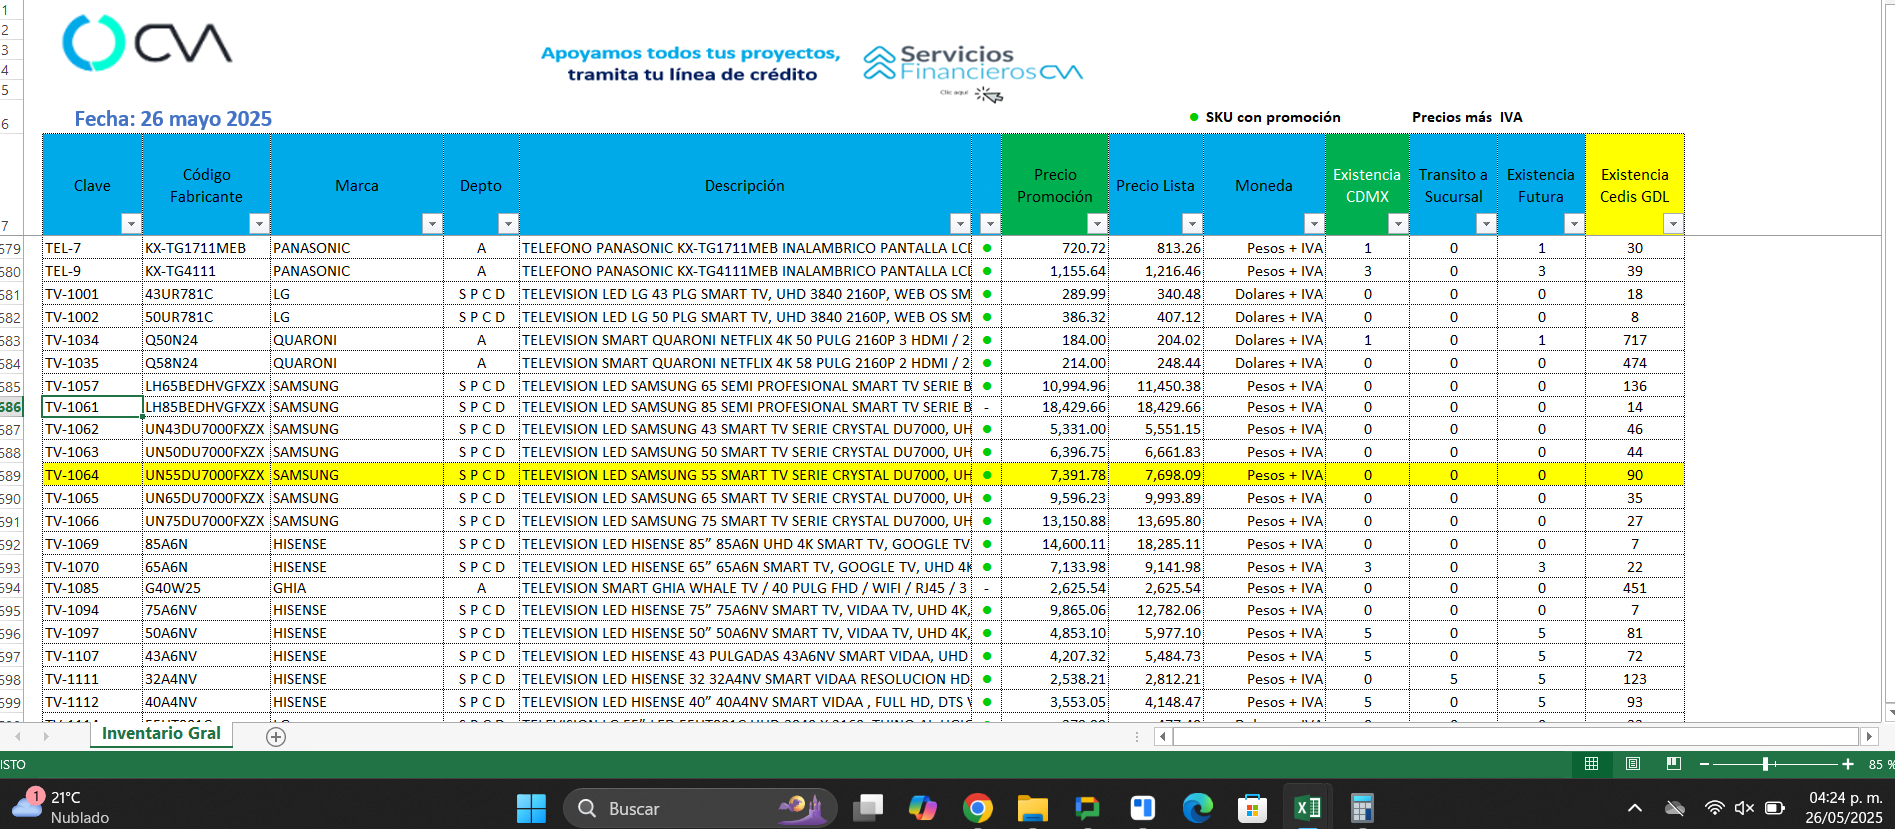Image resolution: width=1895 pixels, height=829 pixels.
Task: Open the Precio Promoción filter dropdown
Action: point(1097,223)
